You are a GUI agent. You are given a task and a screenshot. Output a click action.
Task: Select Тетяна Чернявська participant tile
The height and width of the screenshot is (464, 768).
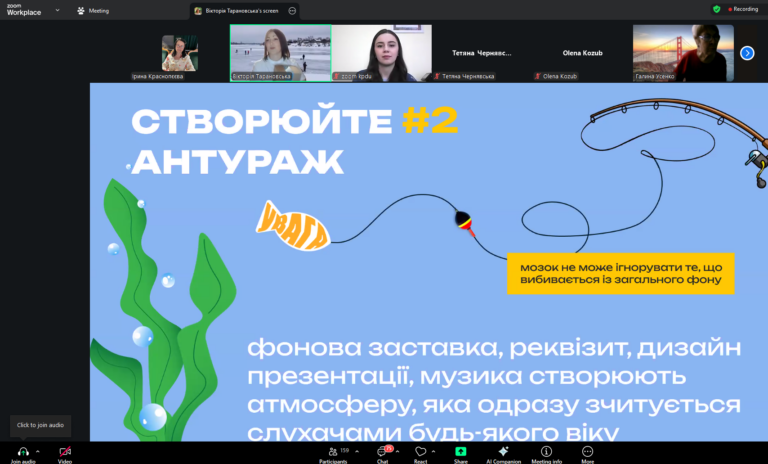point(482,53)
